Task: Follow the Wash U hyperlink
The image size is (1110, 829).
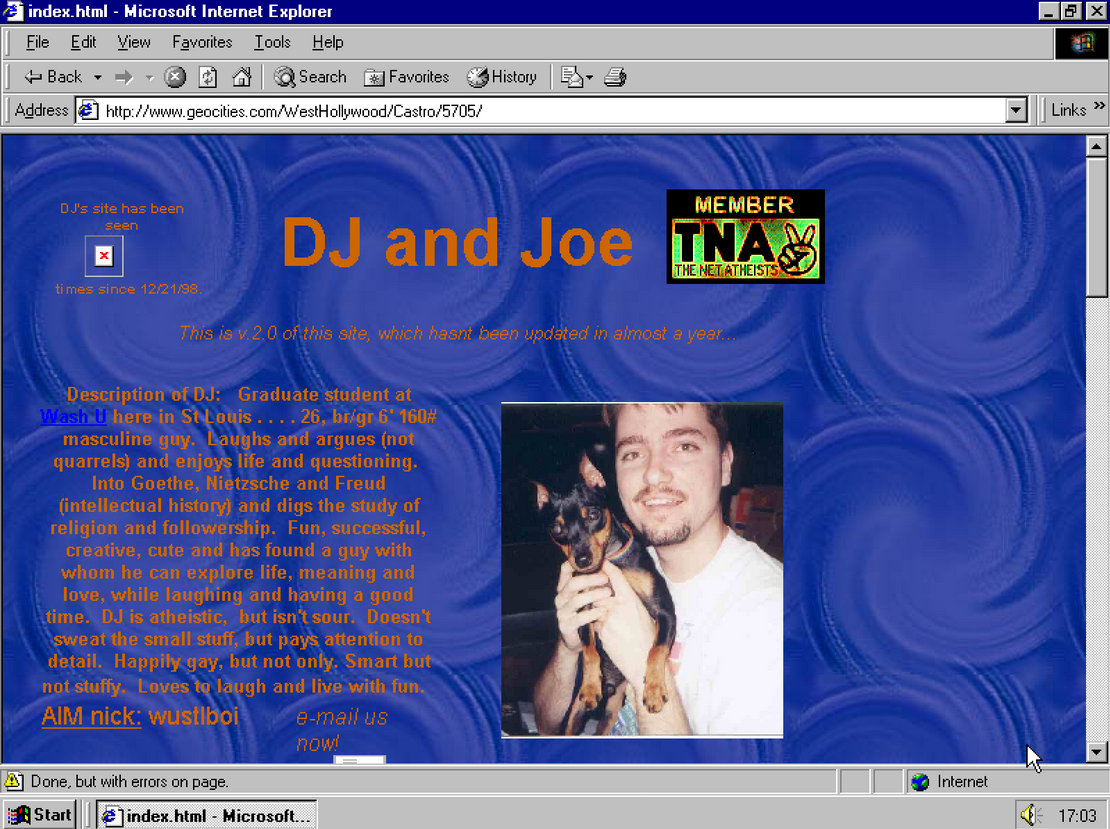Action: click(73, 417)
